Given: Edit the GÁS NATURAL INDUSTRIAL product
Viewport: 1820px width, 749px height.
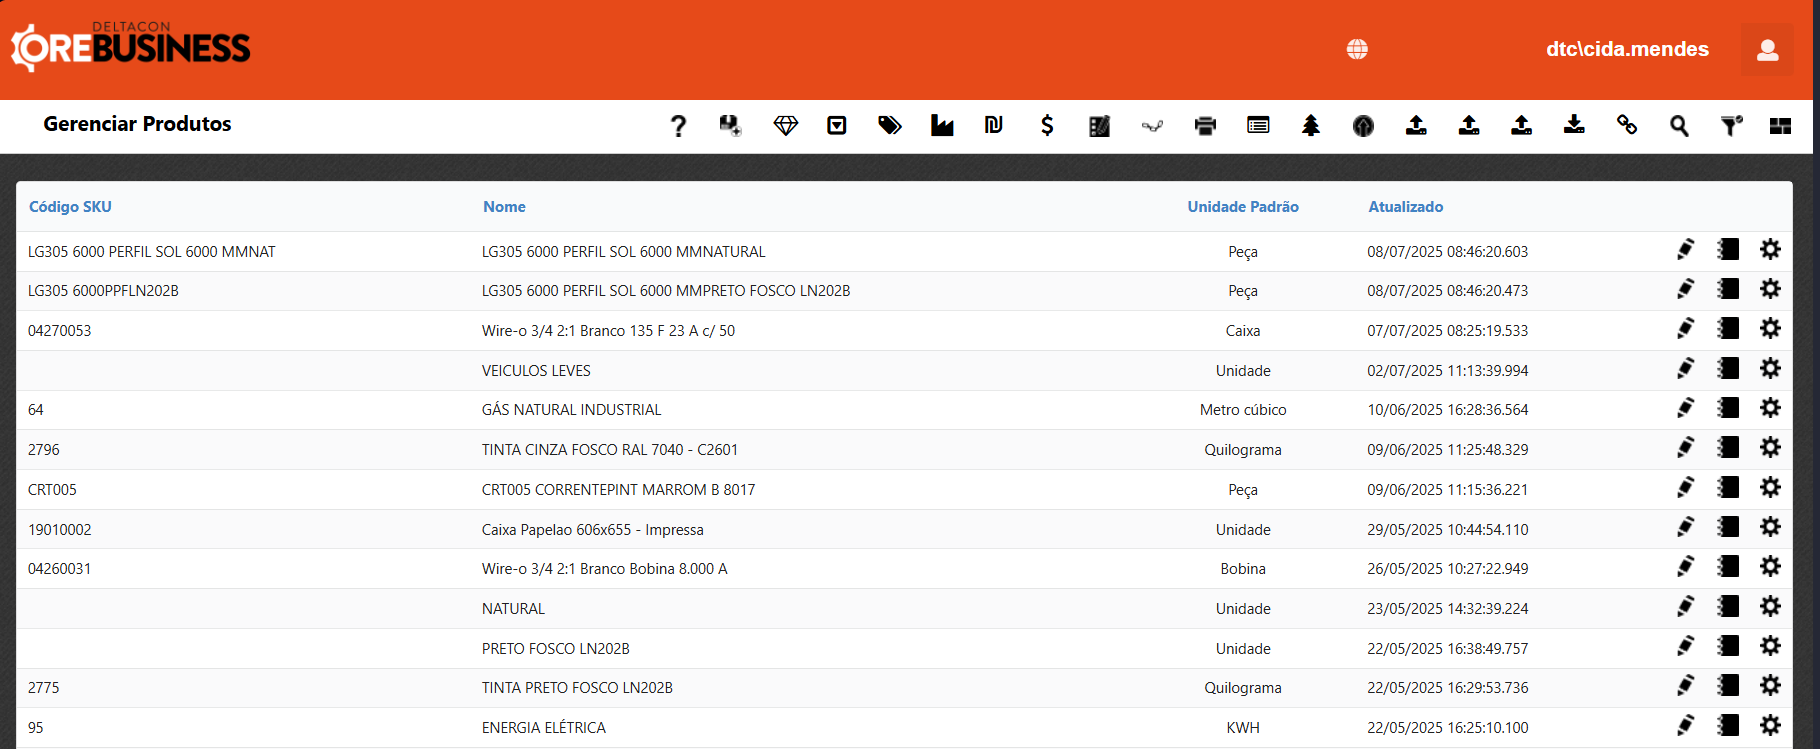Looking at the screenshot, I should coord(1685,408).
